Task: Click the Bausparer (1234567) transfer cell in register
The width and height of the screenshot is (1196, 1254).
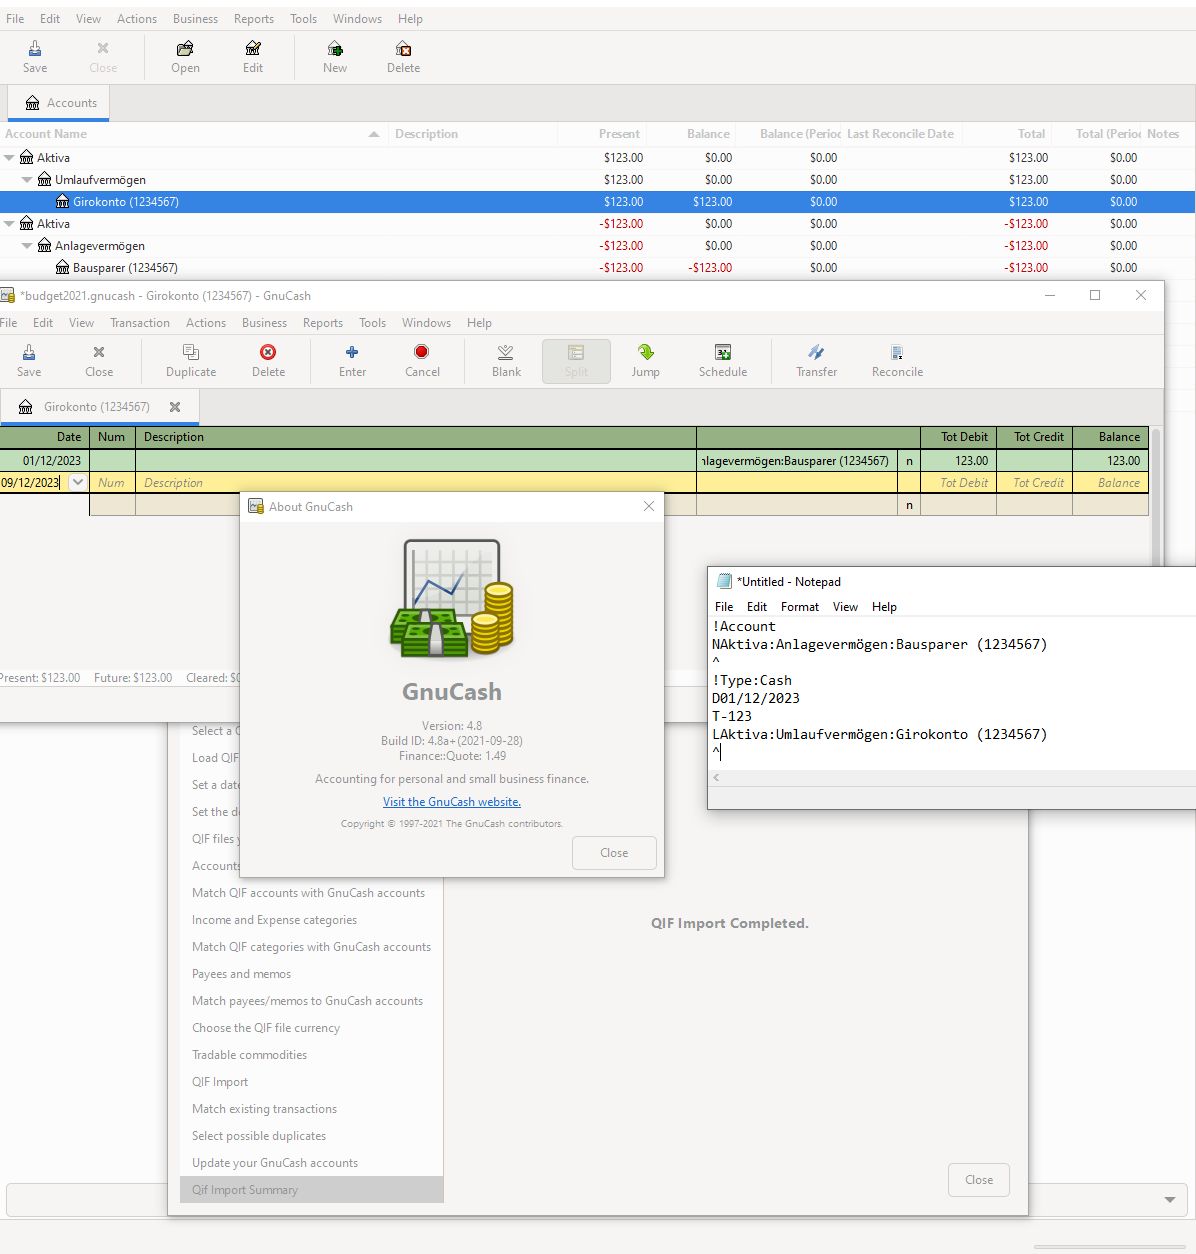Action: point(797,461)
